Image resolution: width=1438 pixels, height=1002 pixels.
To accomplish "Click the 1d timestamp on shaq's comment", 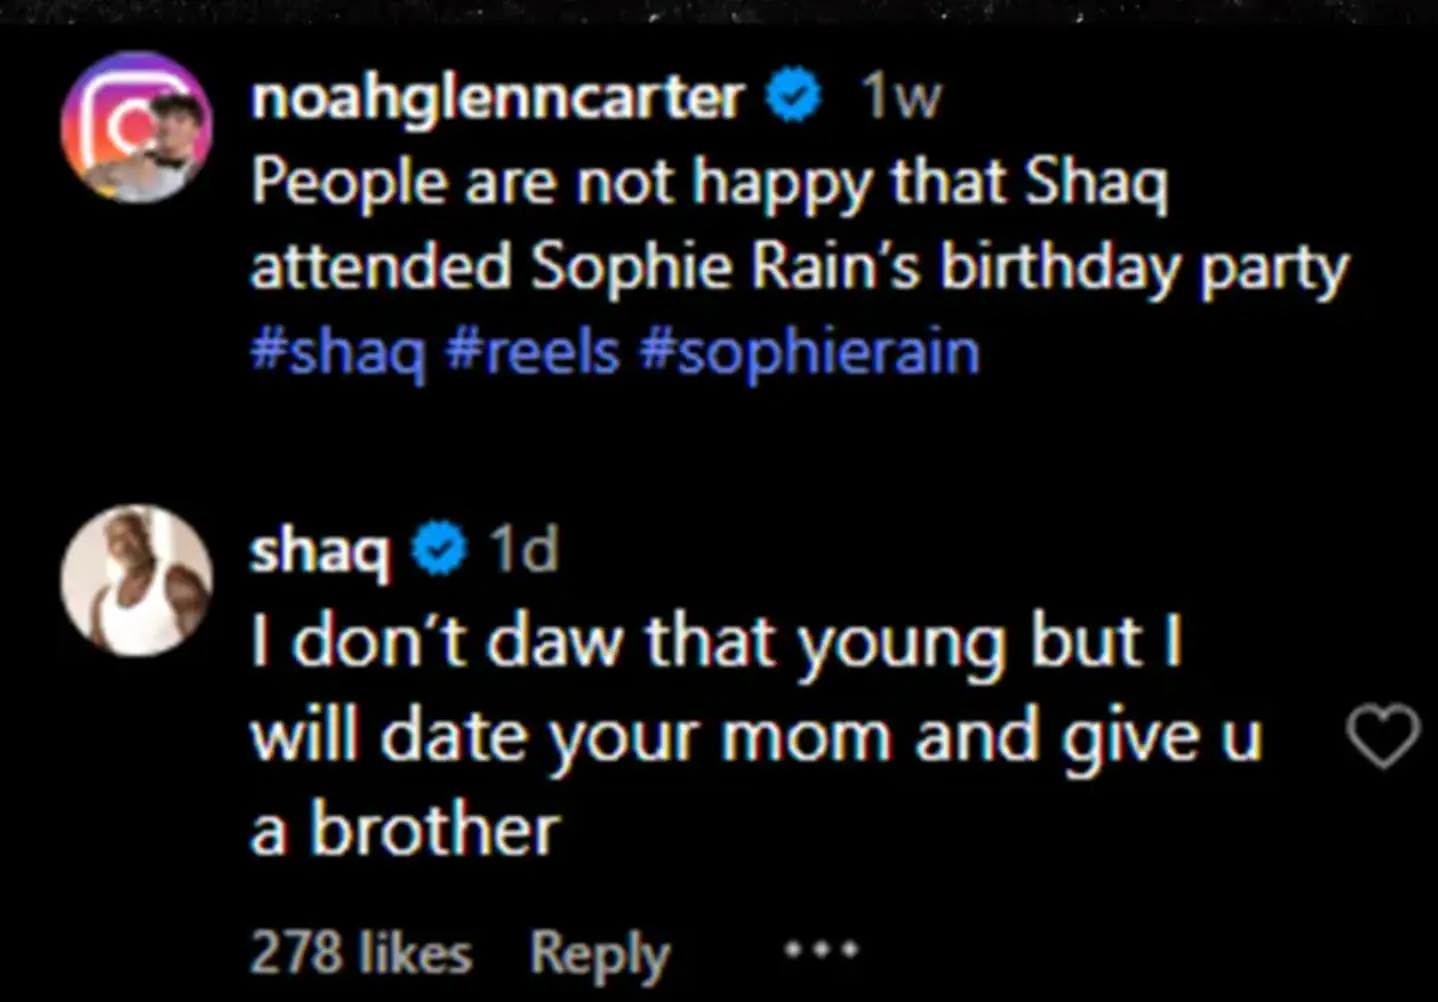I will (x=523, y=549).
